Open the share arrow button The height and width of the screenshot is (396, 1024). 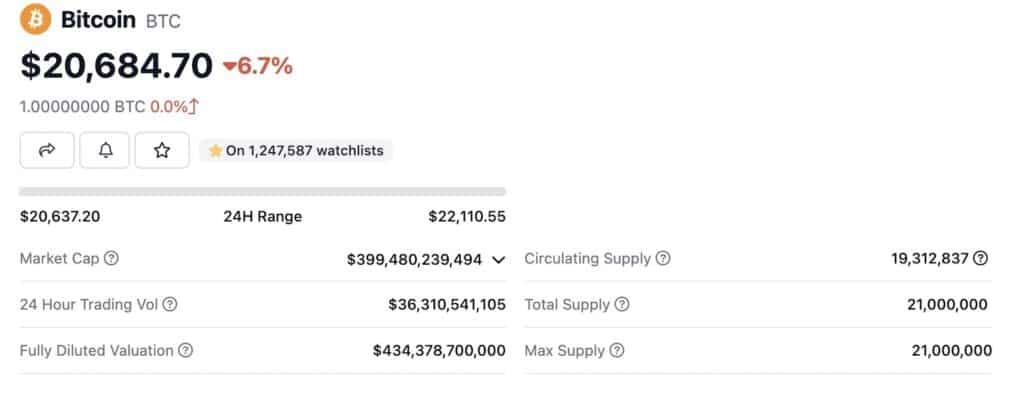[47, 150]
